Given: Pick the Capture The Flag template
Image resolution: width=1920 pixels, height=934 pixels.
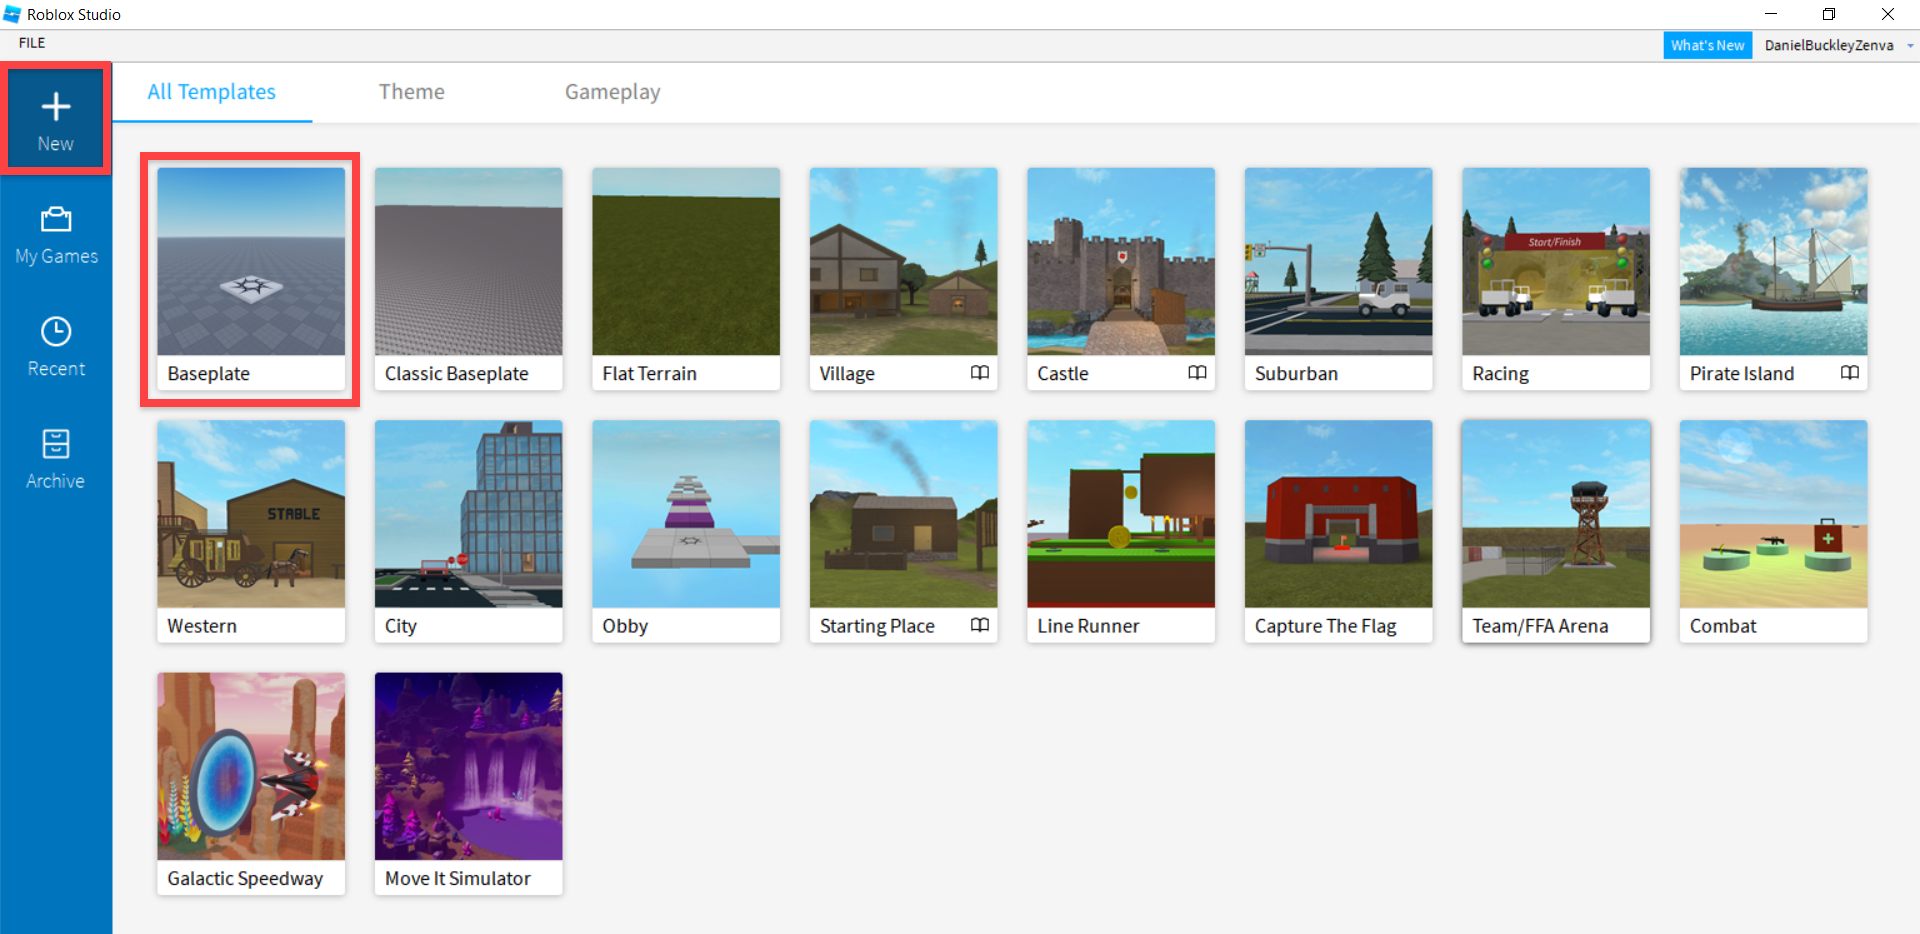Looking at the screenshot, I should click(1338, 514).
